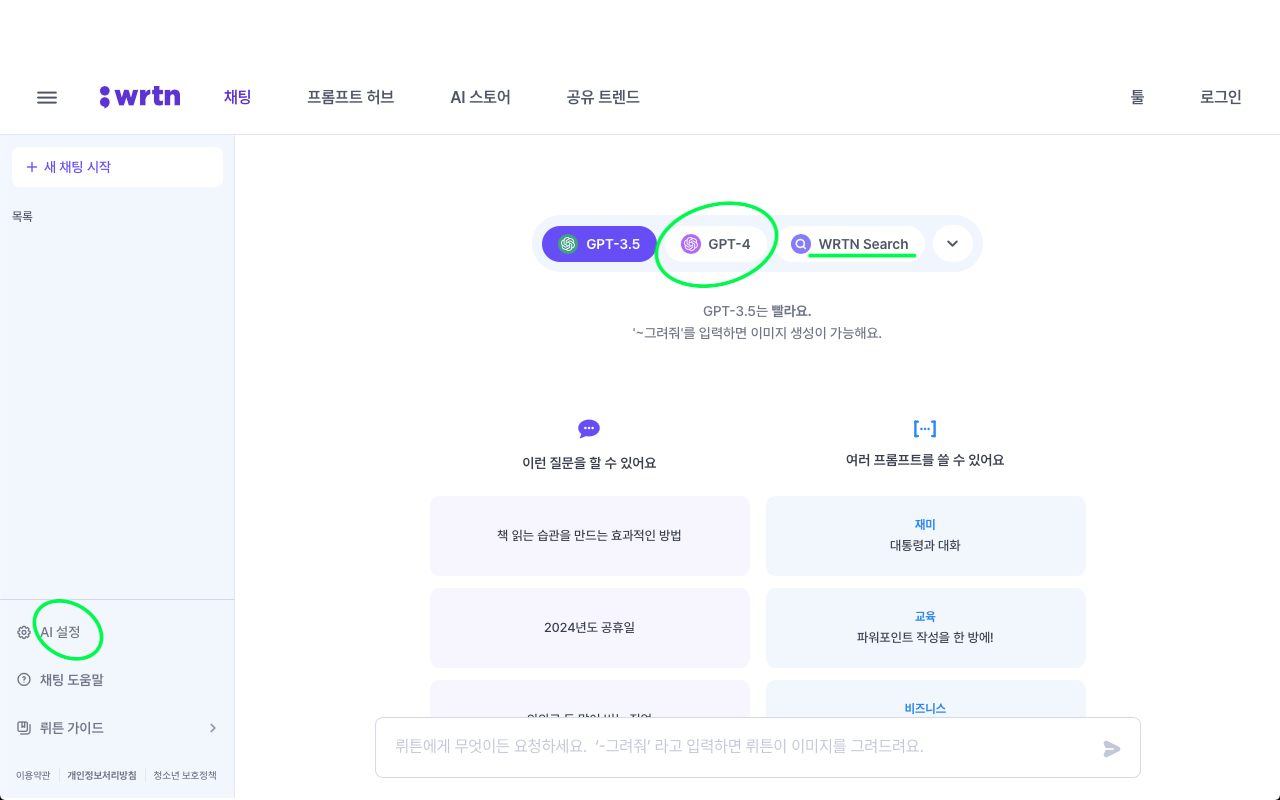Expand the model list chevron

(x=953, y=244)
